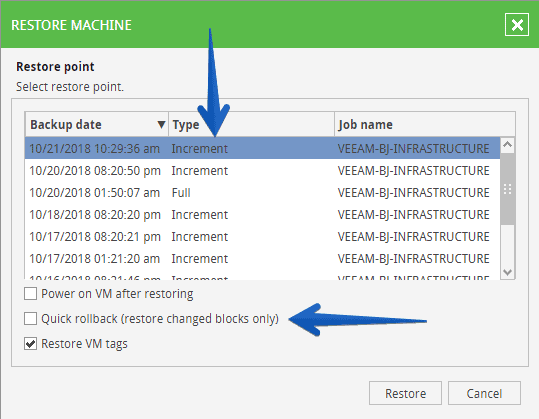Click the Backup date sort arrow
The height and width of the screenshot is (419, 539).
click(161, 124)
